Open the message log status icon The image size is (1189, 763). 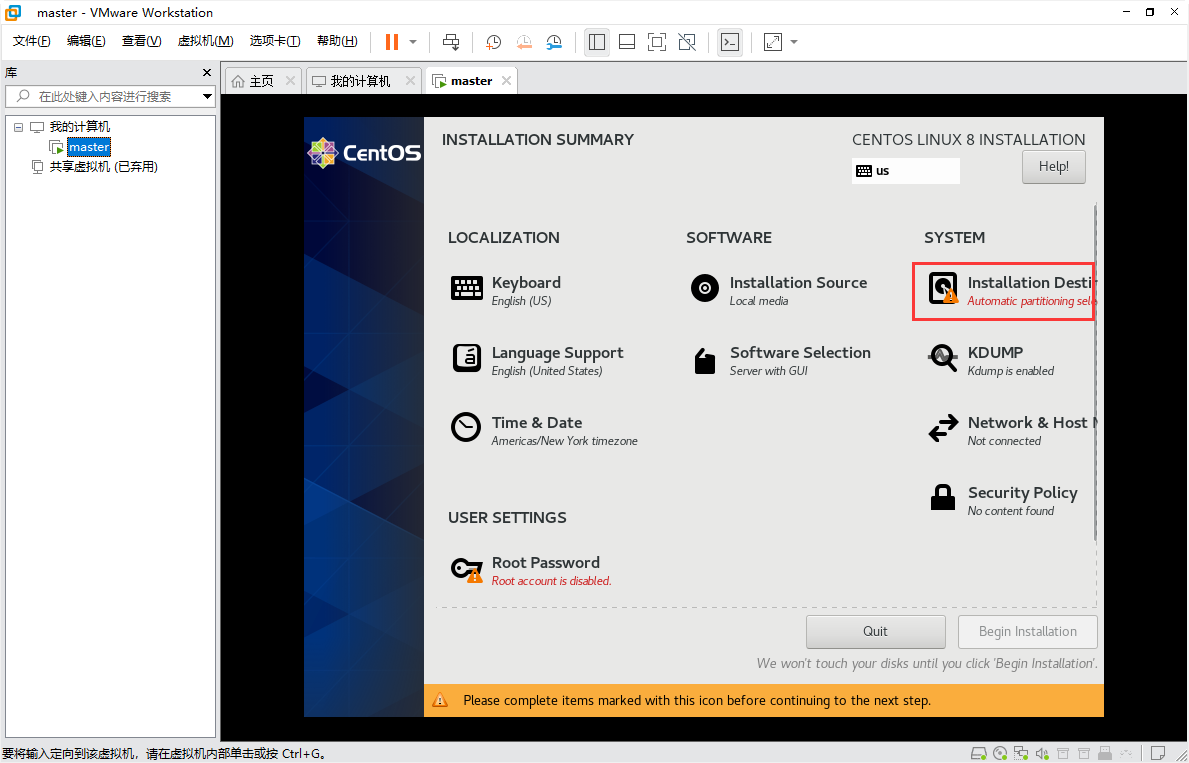pos(1156,754)
